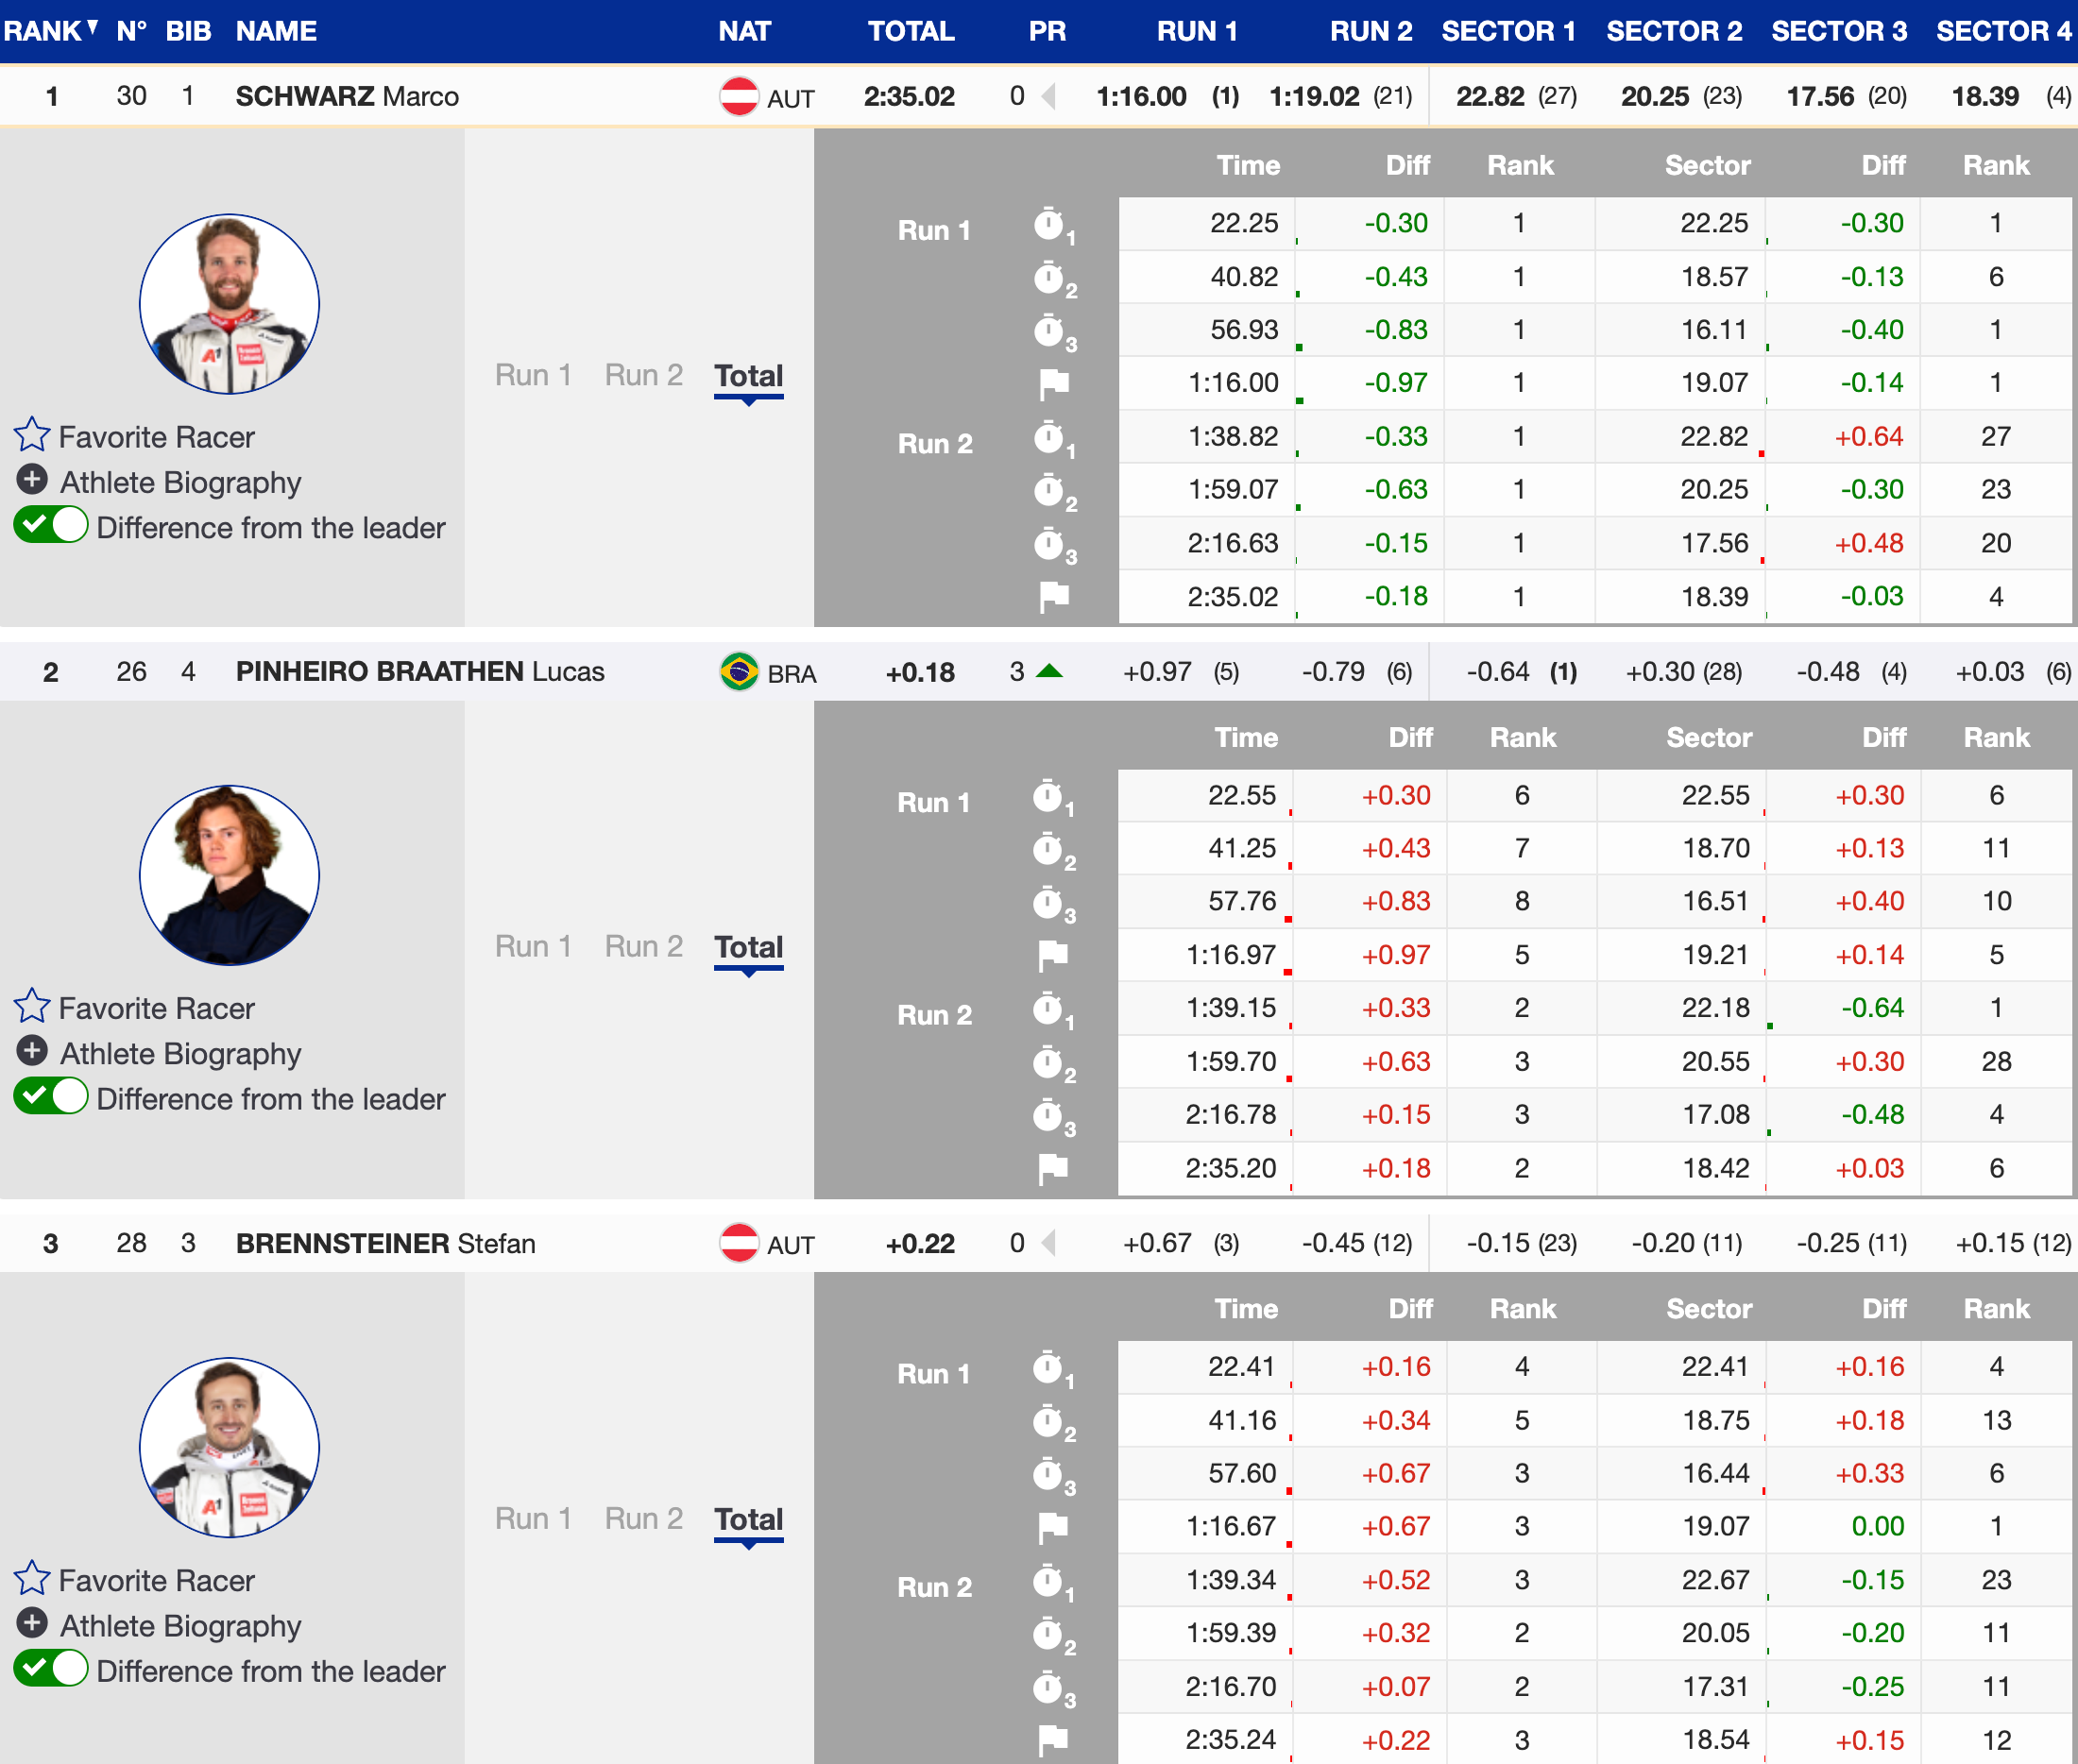Click Favorite Racer star for Schwarz
2078x1764 pixels.
click(32, 435)
